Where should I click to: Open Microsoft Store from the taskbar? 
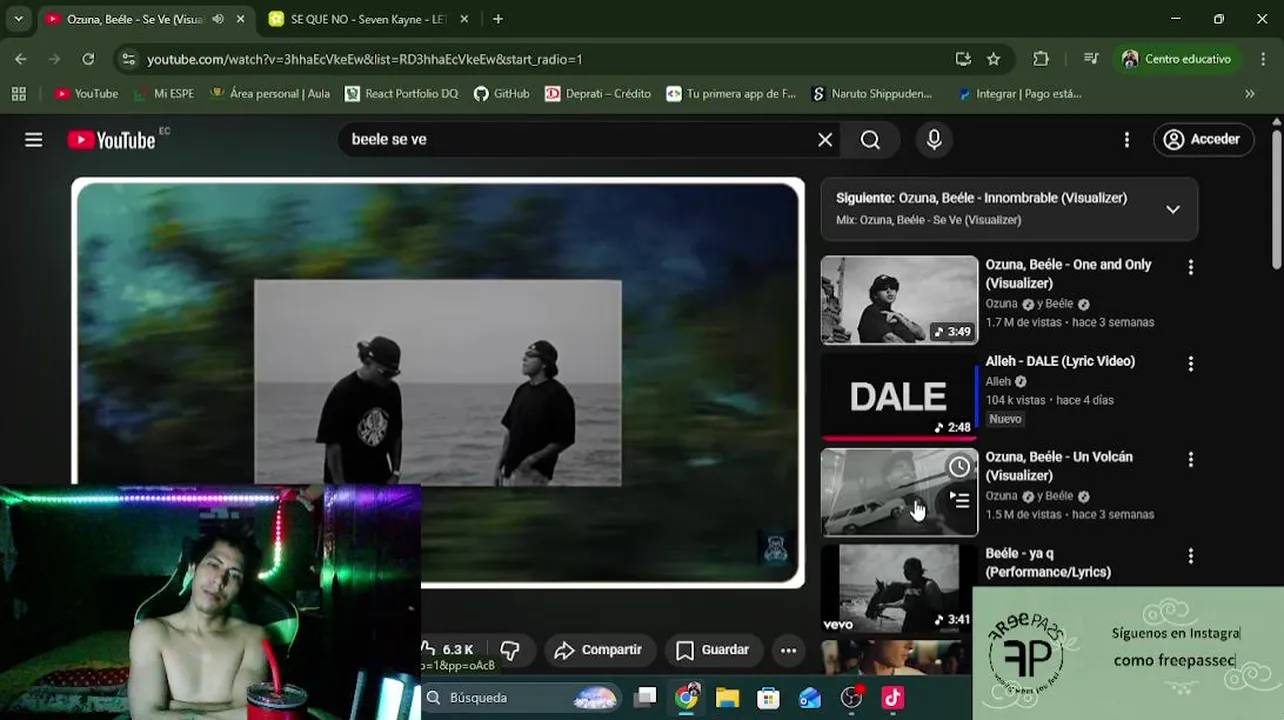click(x=768, y=697)
